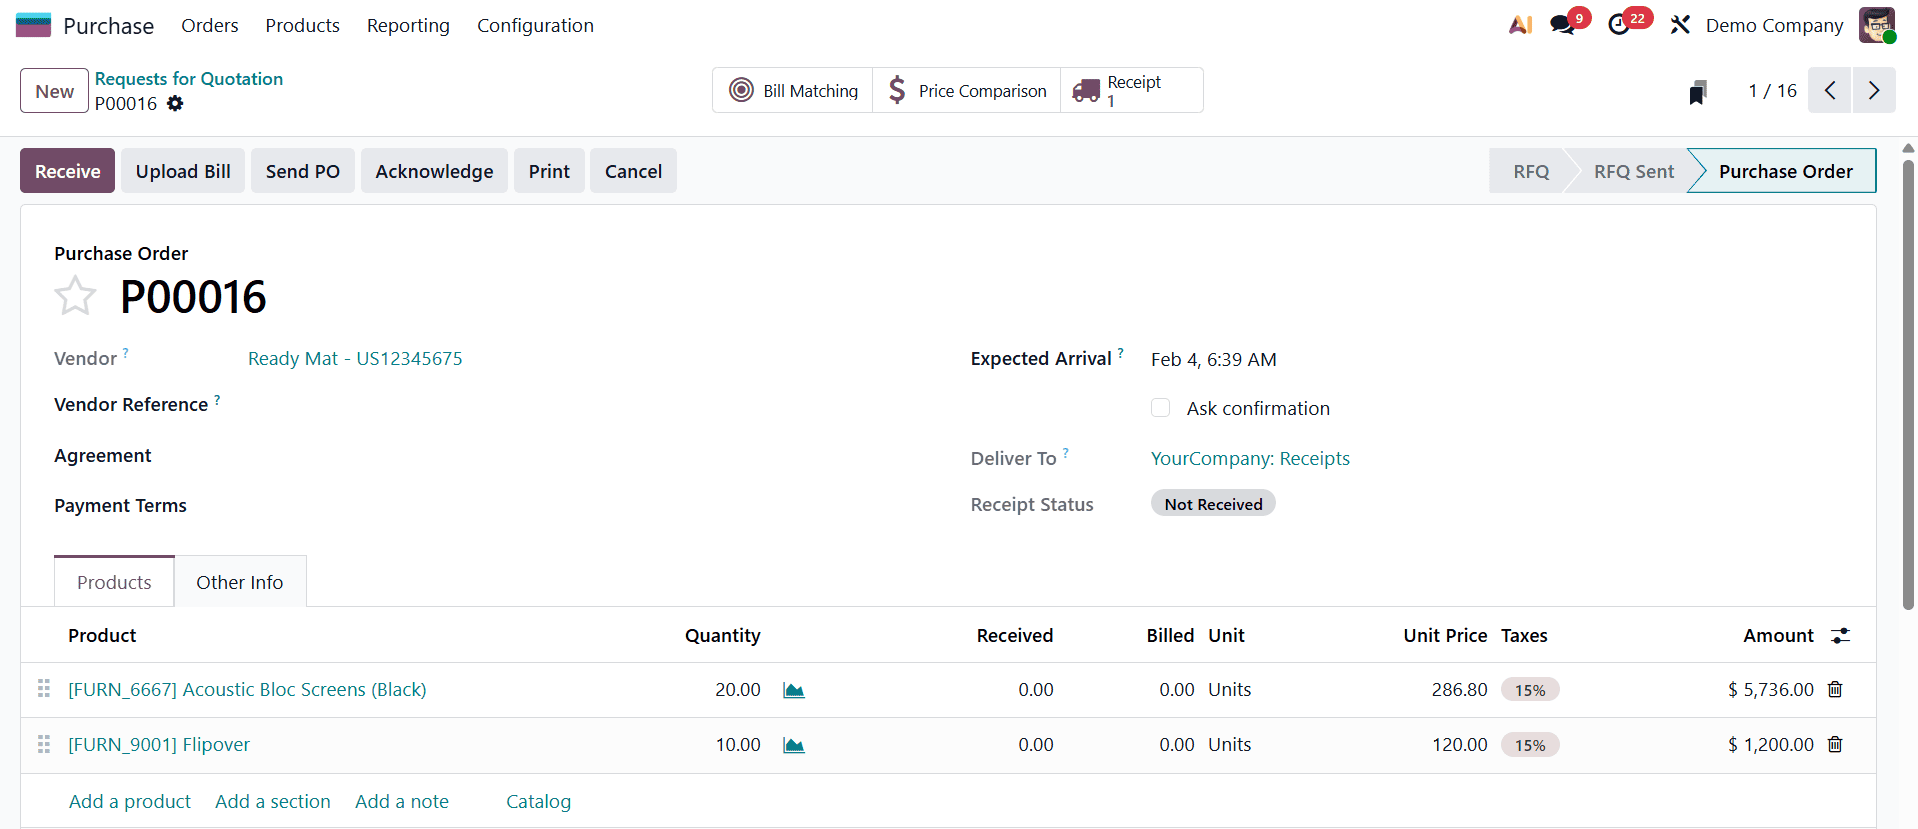
Task: Grab the drag handle of Flipover row
Action: [x=44, y=744]
